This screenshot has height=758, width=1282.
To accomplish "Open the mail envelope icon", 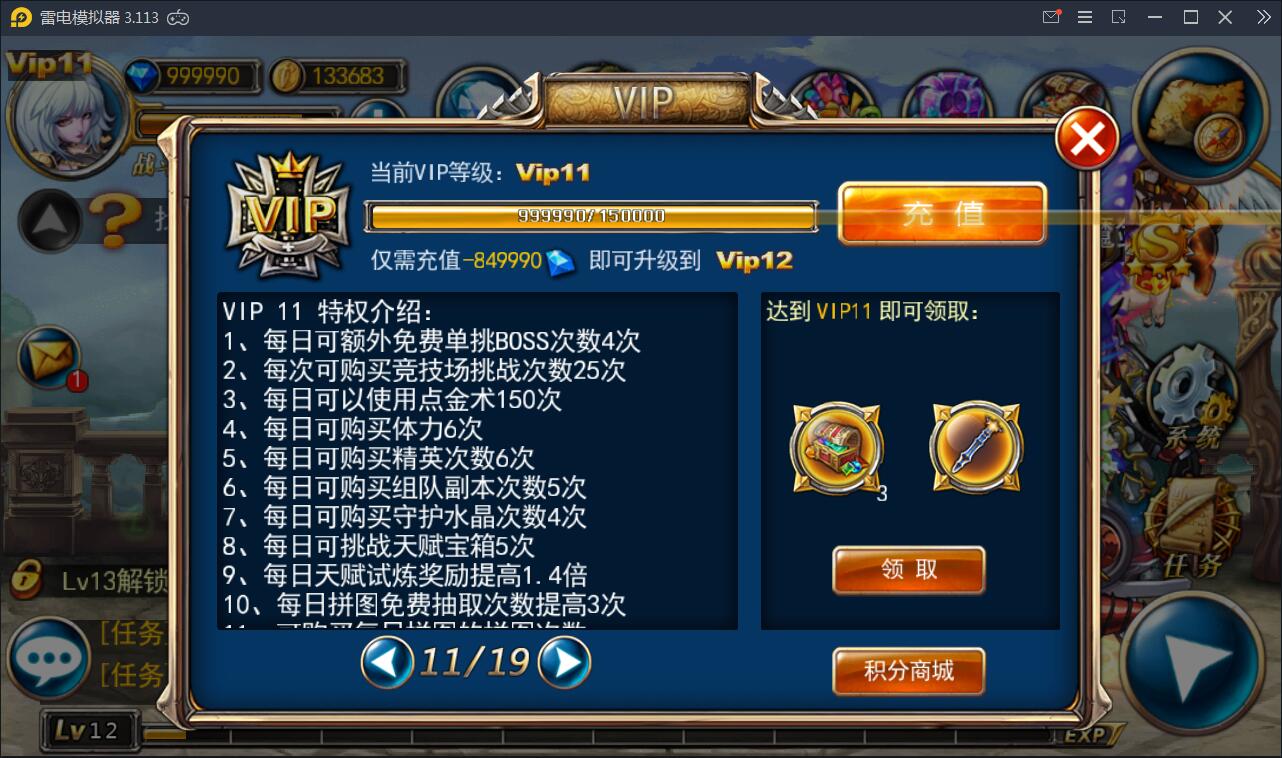I will (x=50, y=357).
